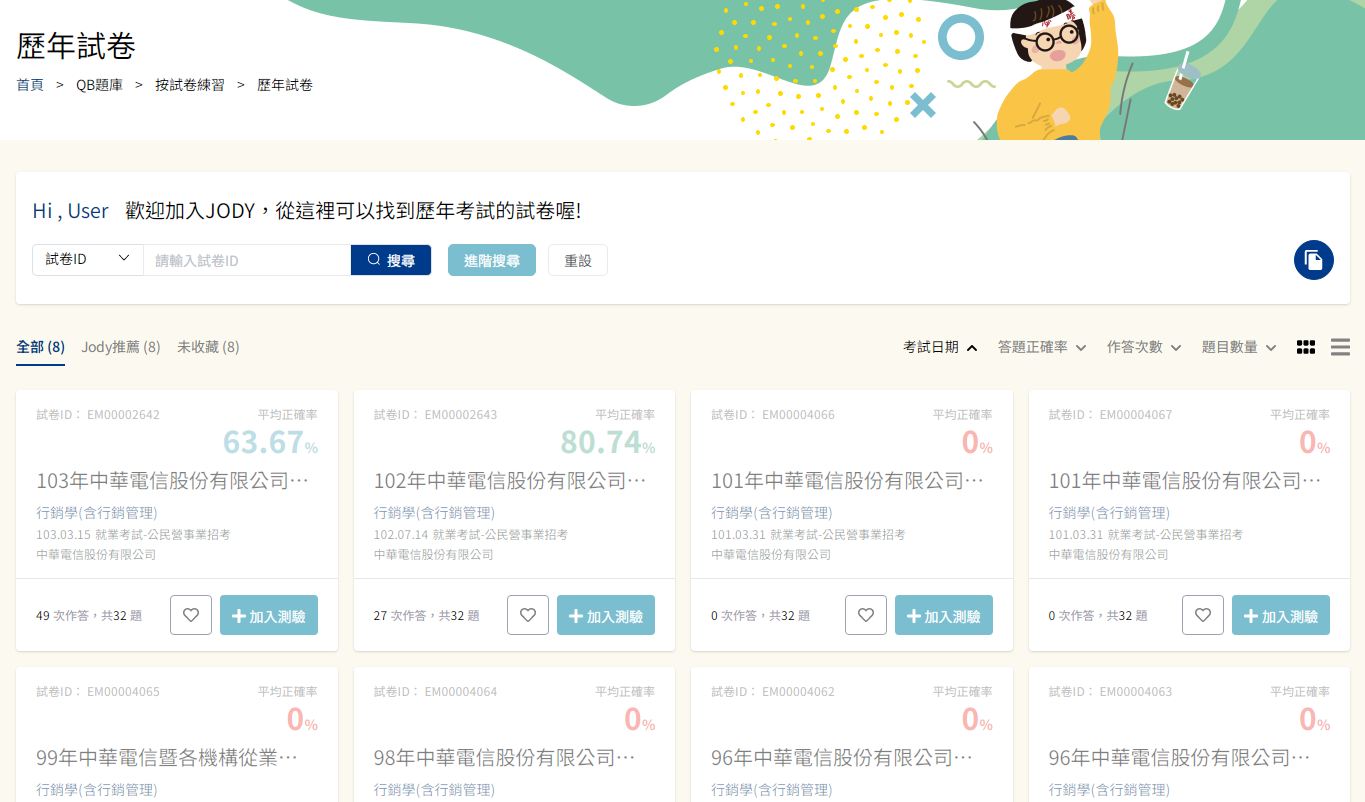Viewport: 1365px width, 802px height.
Task: Add exam EM00004067 with 加入測驗
Action: point(1281,615)
